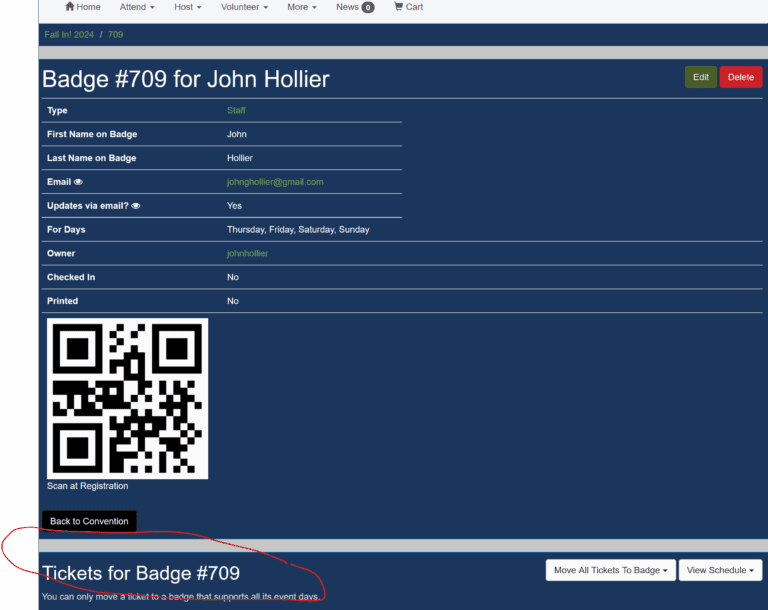Click the News count badge
The image size is (768, 610).
(368, 7)
